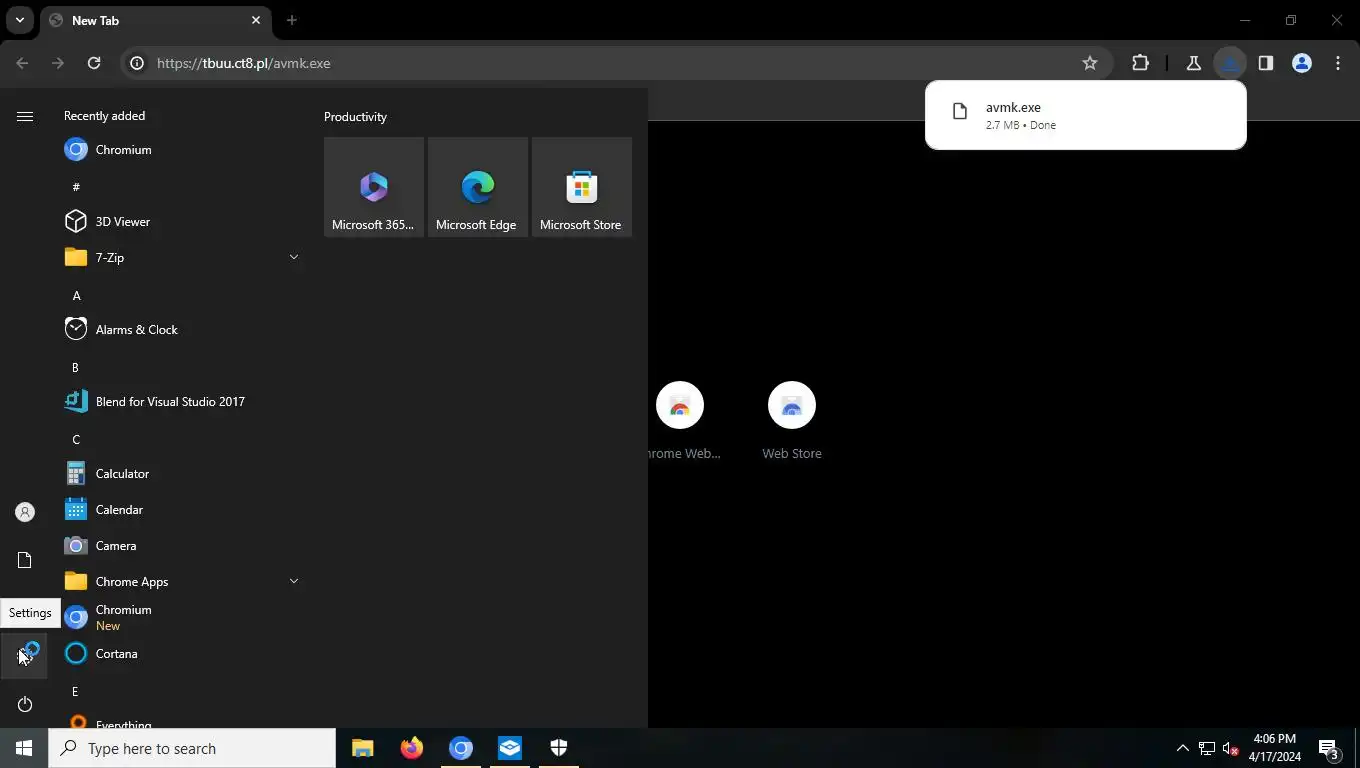The height and width of the screenshot is (768, 1360).
Task: Click the Recently added heading
Action: pos(104,116)
